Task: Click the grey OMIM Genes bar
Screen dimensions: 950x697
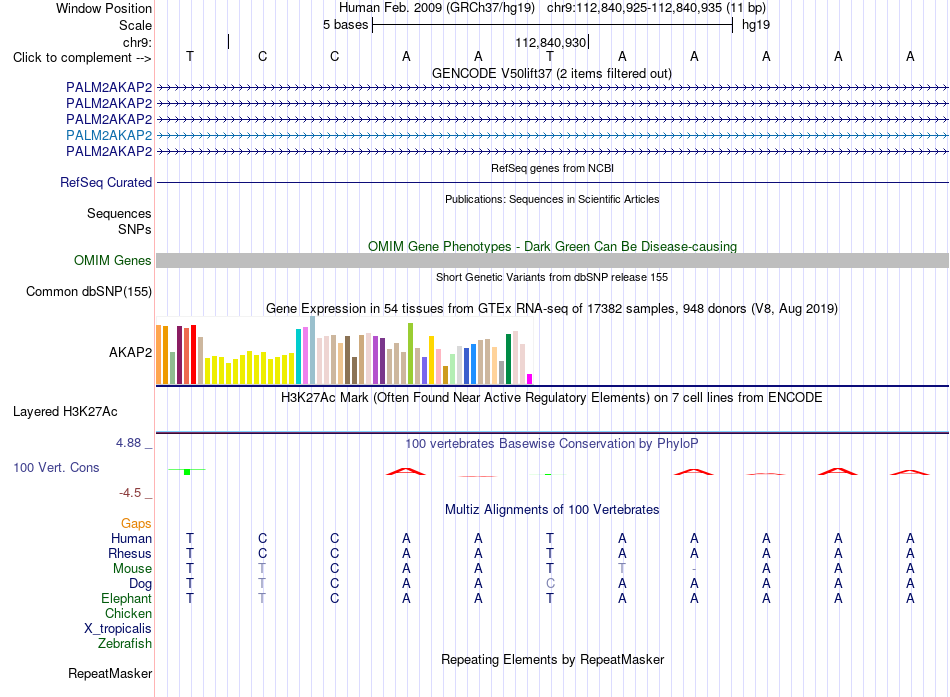Action: click(552, 261)
